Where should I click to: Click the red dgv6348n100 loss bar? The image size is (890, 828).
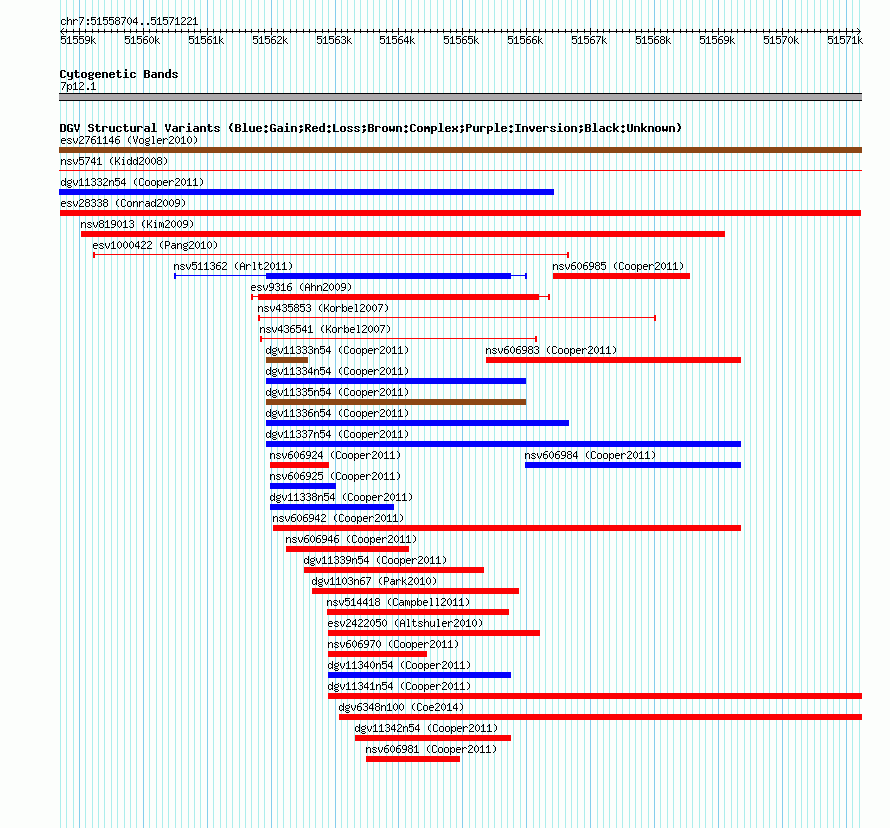click(601, 717)
